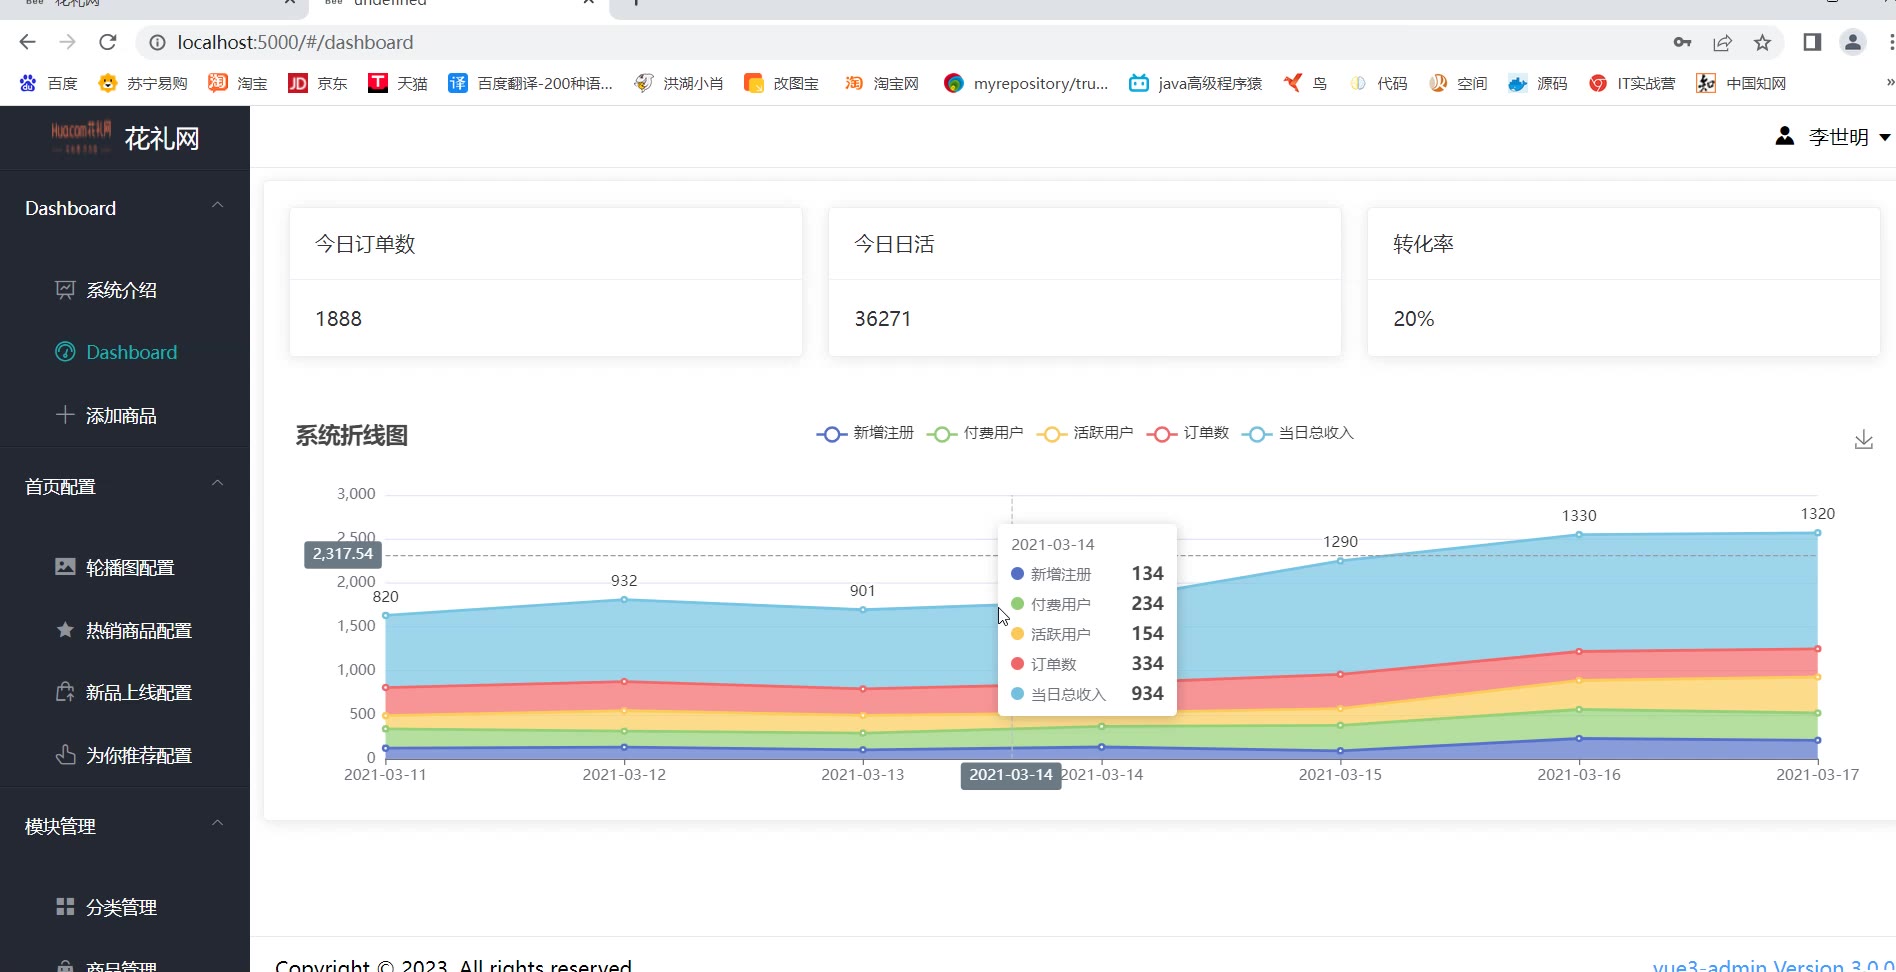Open the 源码 bookmark
Image resolution: width=1896 pixels, height=972 pixels.
tap(1538, 83)
